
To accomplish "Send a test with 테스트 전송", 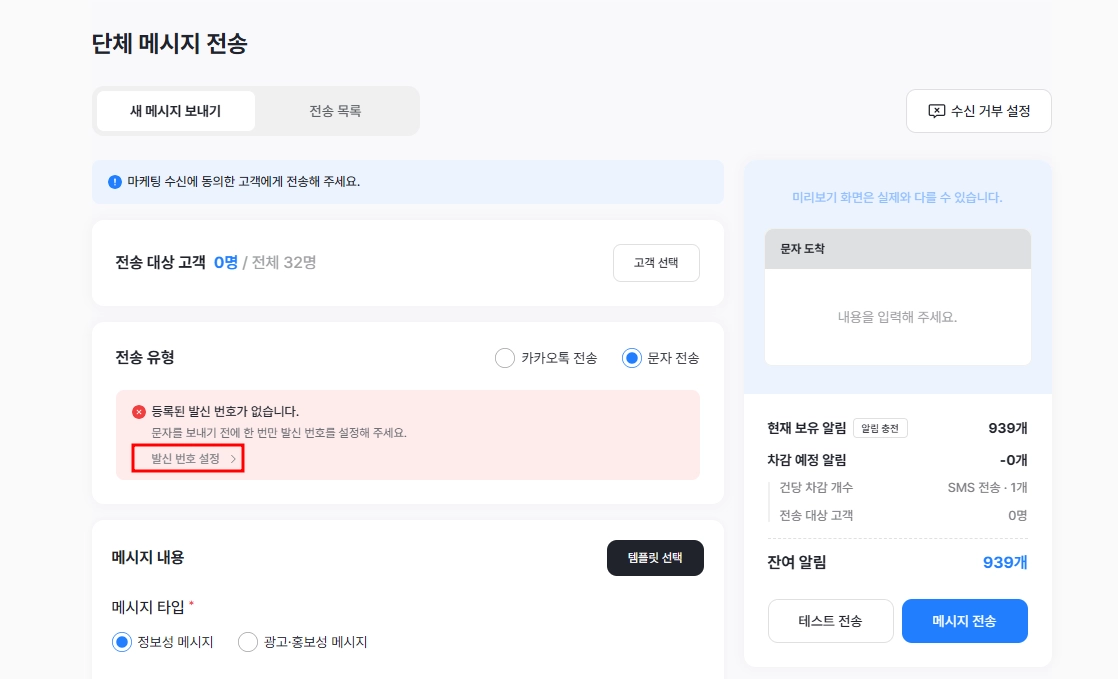I will pyautogui.click(x=831, y=621).
